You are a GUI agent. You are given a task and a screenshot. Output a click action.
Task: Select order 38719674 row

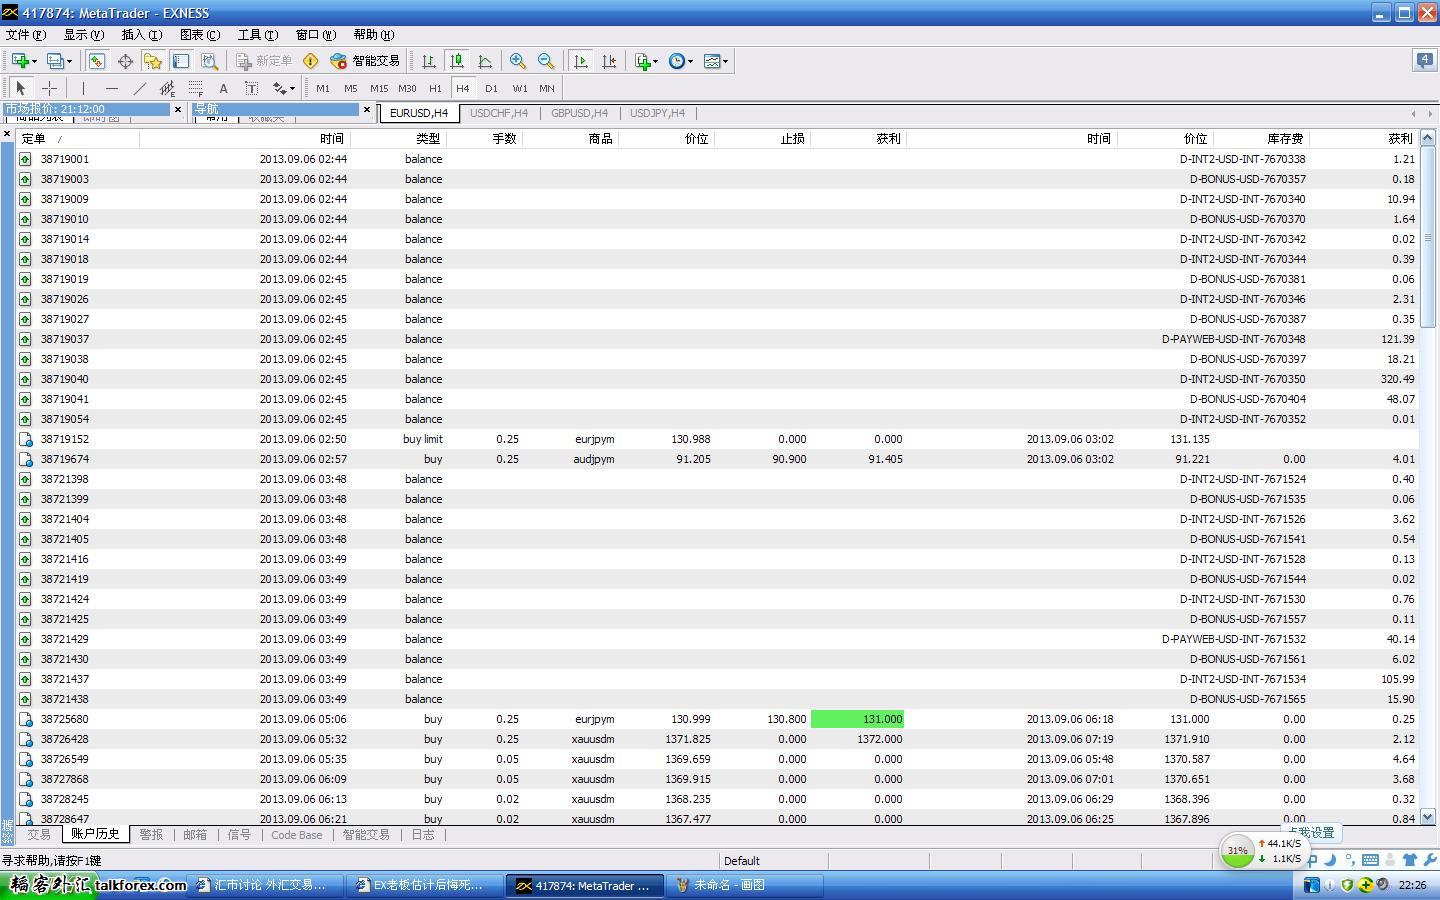tap(717, 459)
